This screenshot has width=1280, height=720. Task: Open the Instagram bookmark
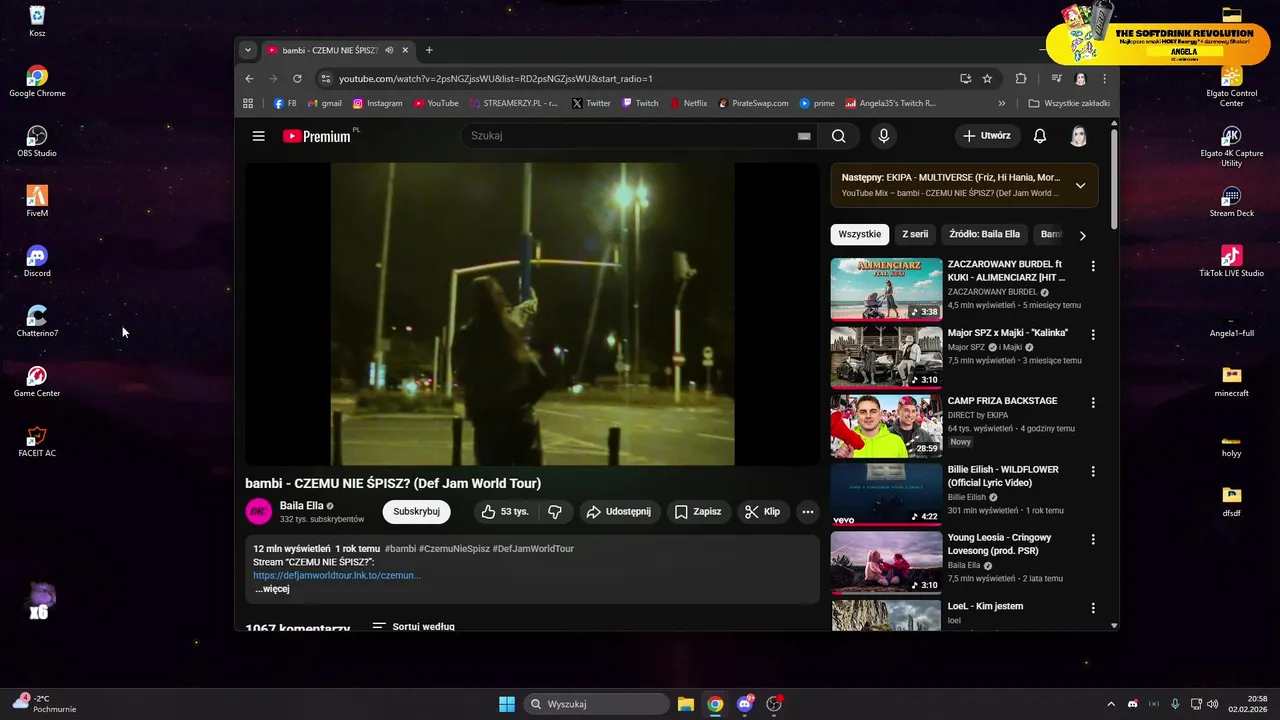(377, 103)
